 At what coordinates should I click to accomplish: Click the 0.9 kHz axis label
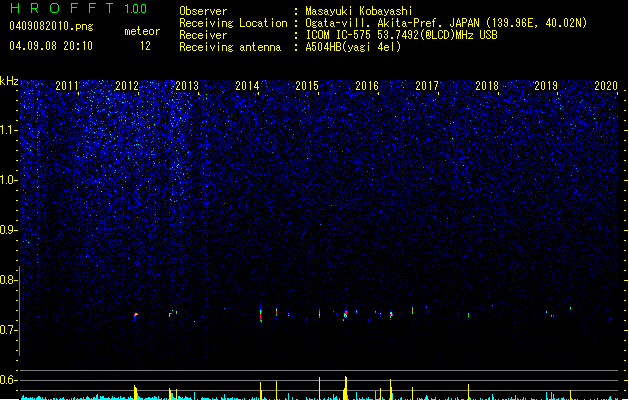click(8, 230)
